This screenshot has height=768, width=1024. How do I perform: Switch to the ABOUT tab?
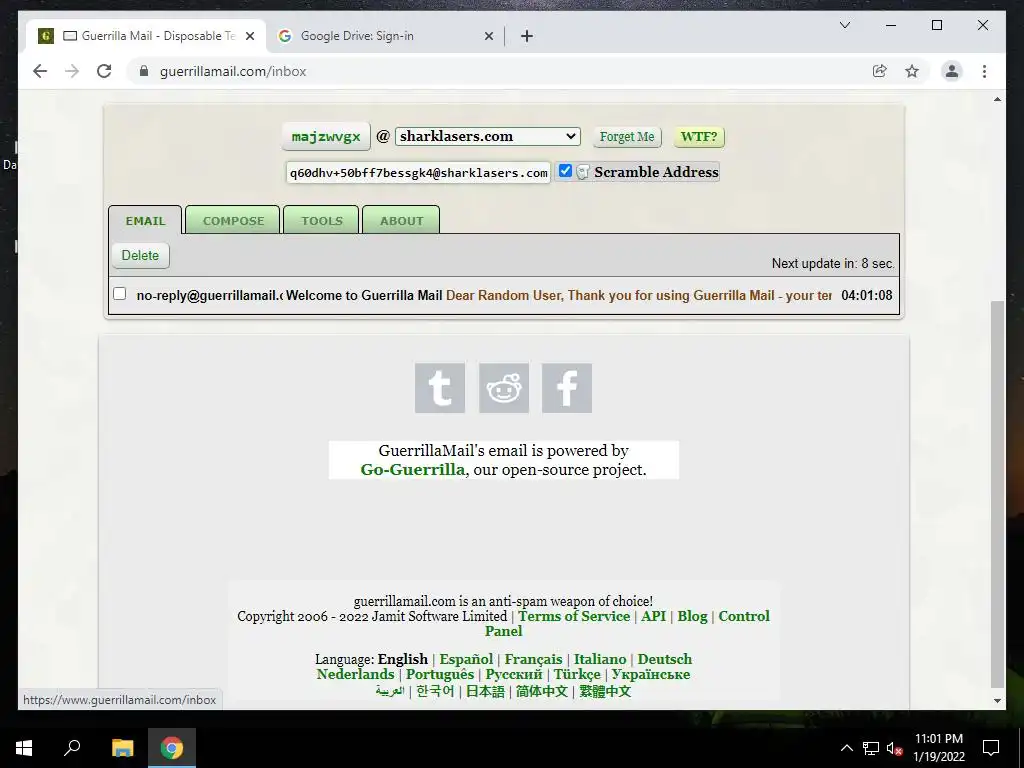401,220
